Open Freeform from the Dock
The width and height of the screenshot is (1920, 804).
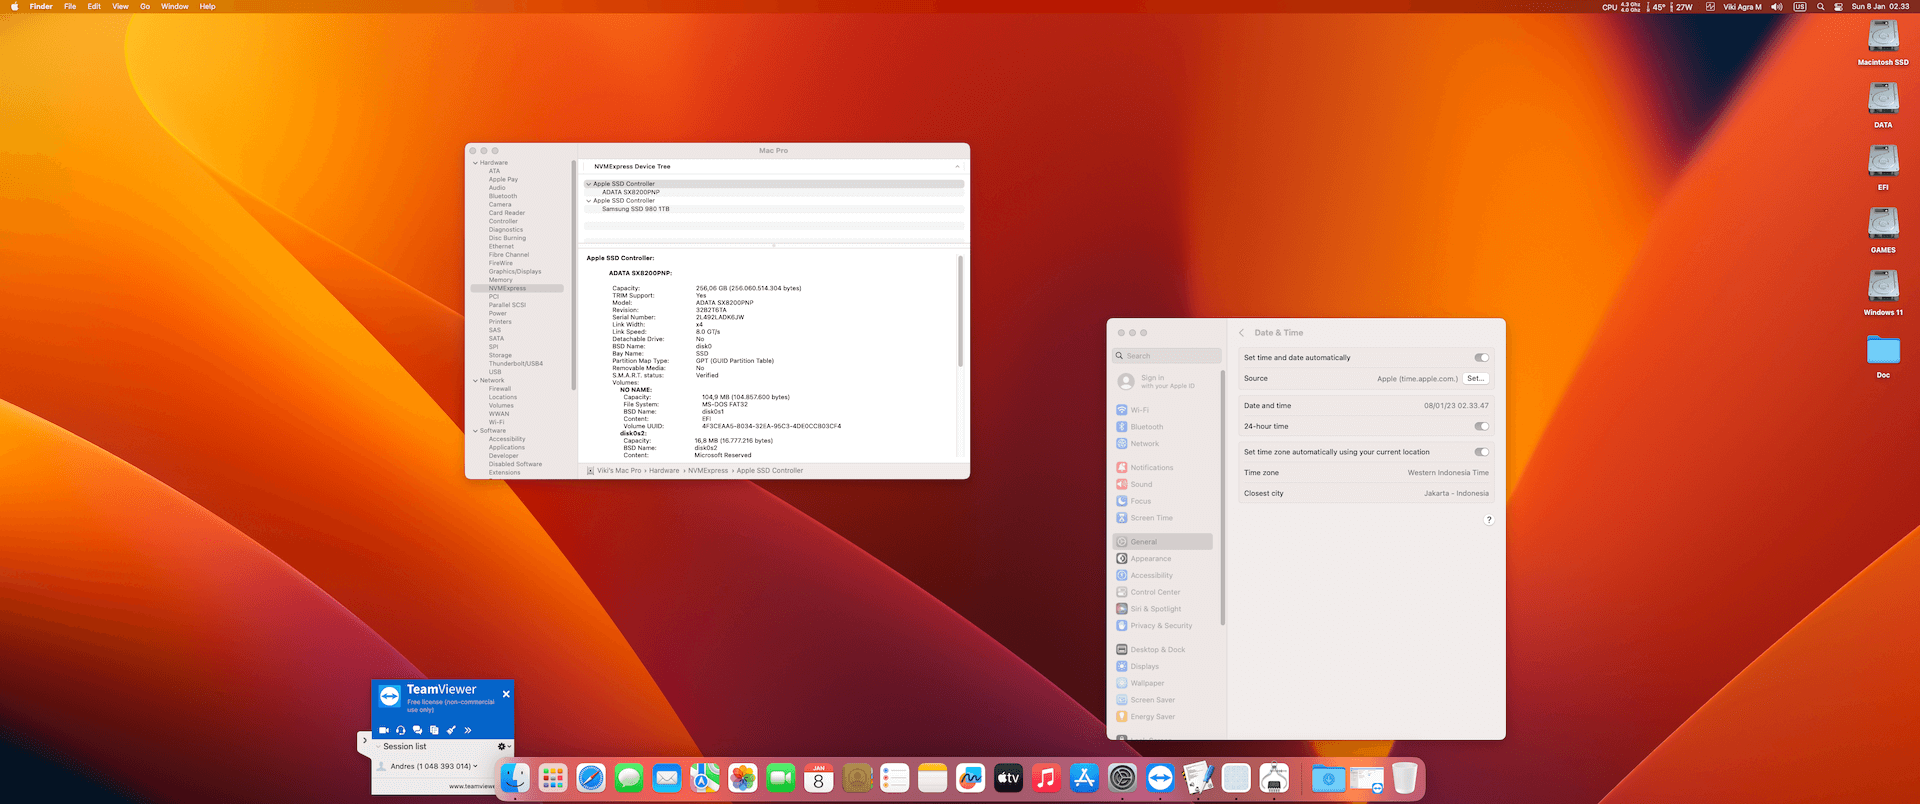[x=971, y=778]
